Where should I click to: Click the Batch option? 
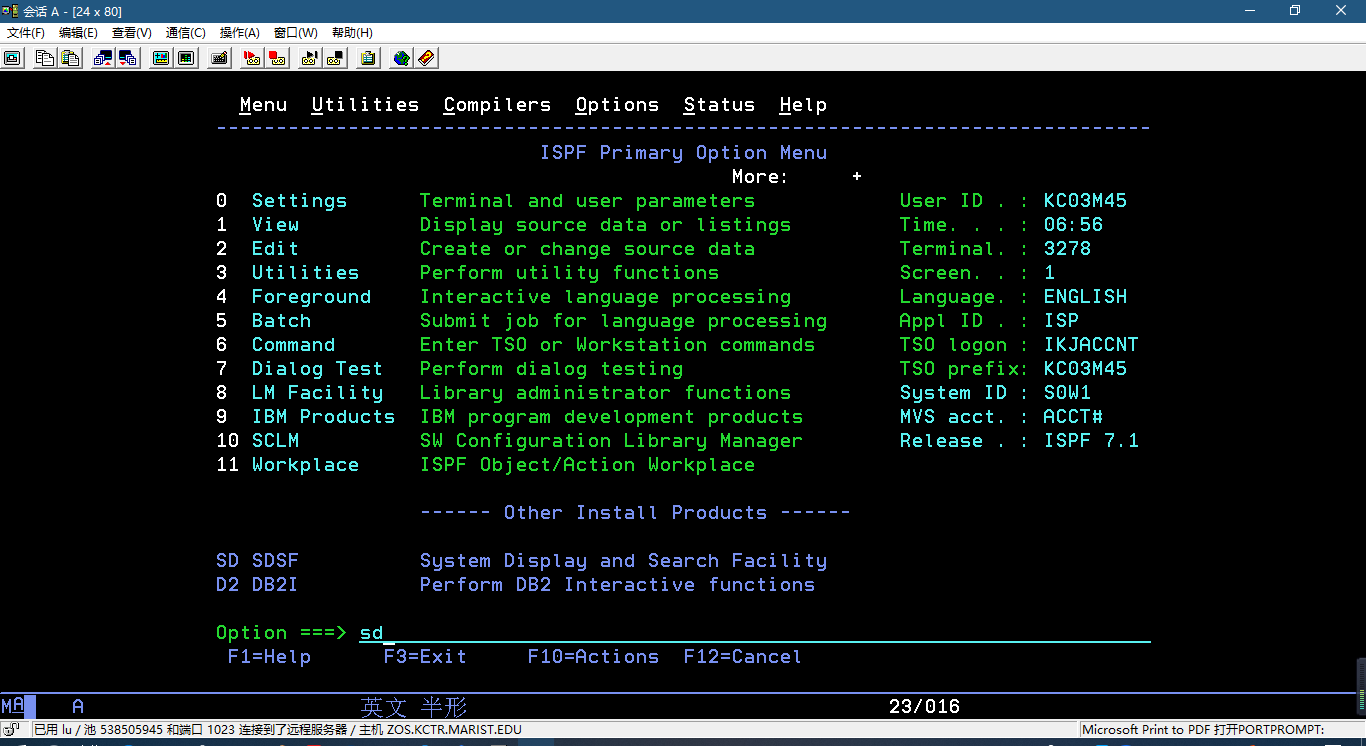(x=281, y=321)
